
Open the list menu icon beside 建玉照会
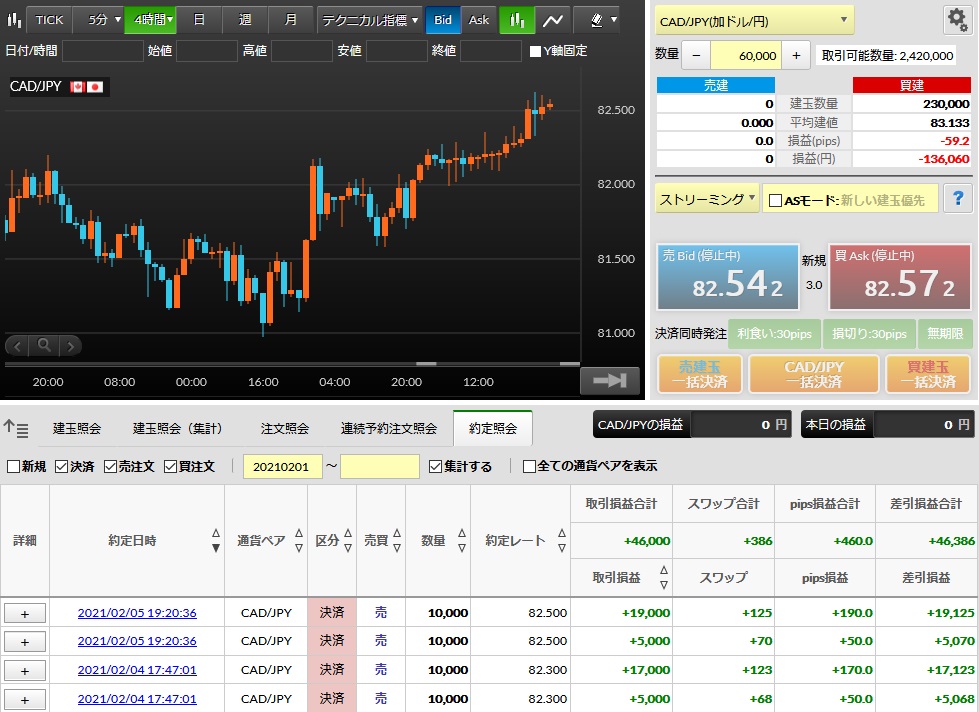[x=16, y=428]
